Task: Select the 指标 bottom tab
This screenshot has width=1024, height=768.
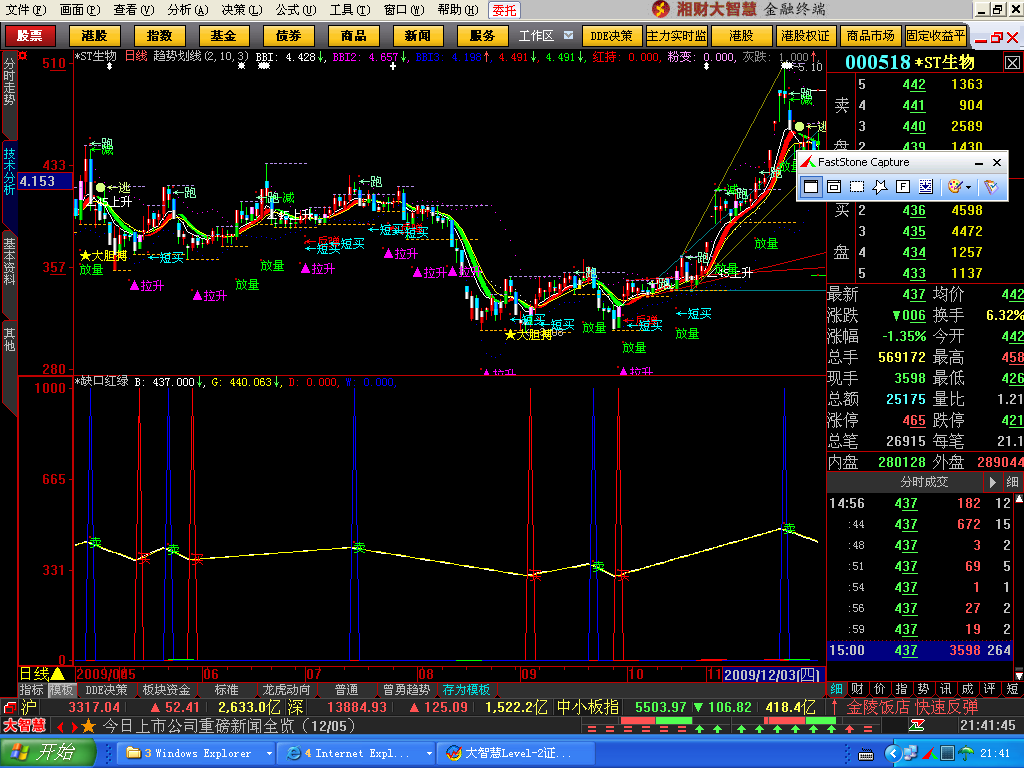Action: (x=31, y=690)
